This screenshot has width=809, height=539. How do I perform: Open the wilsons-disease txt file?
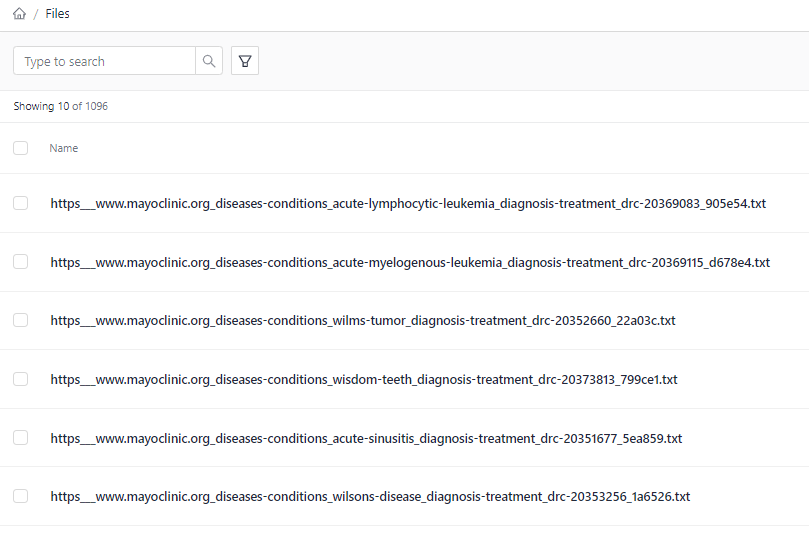370,497
